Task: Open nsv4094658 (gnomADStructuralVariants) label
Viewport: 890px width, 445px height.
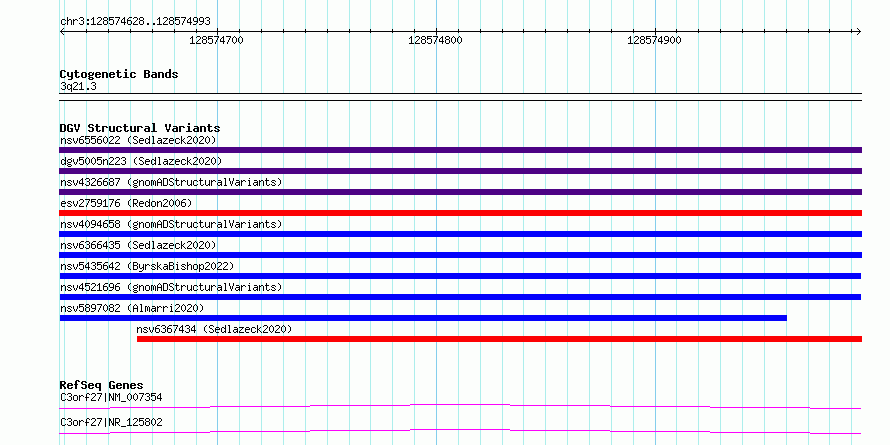Action: pyautogui.click(x=171, y=224)
